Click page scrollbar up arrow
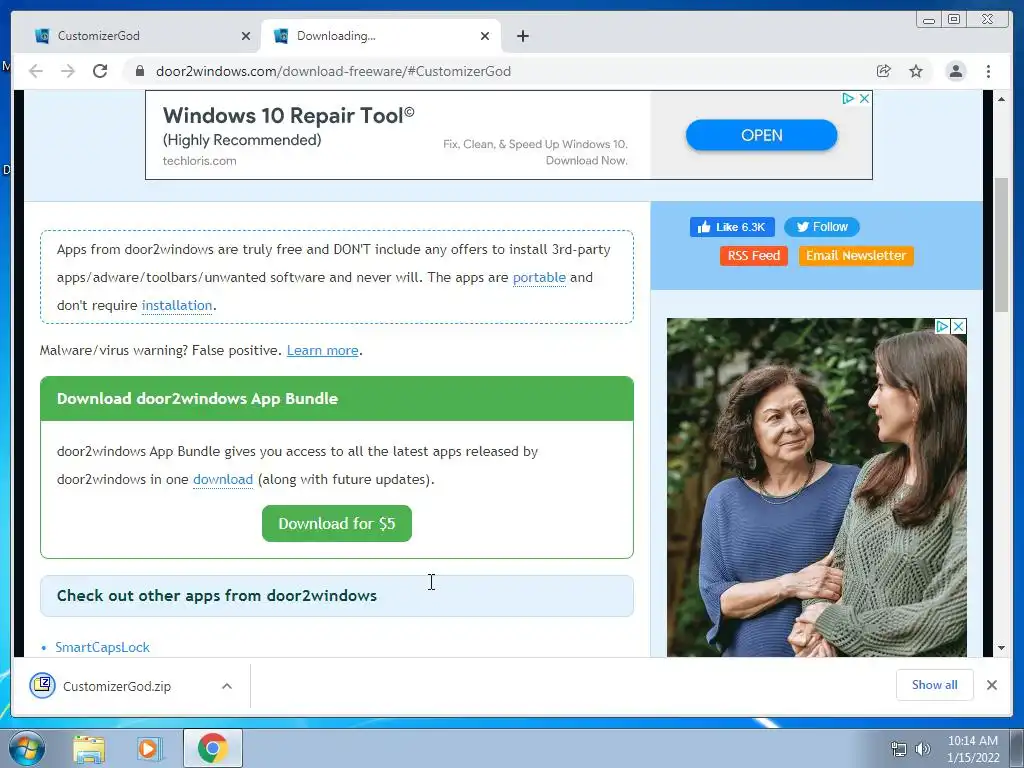Viewport: 1024px width, 768px height. 1001,99
